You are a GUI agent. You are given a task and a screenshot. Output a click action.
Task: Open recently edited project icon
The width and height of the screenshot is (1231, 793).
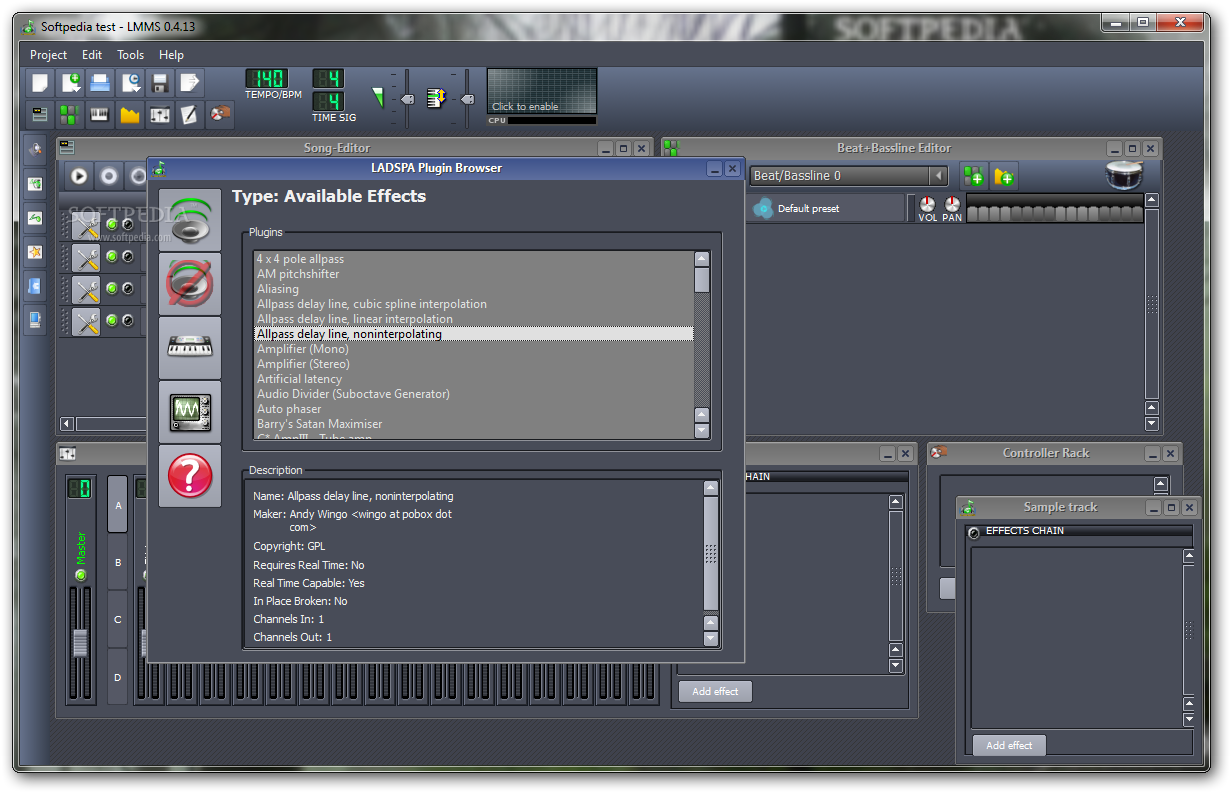tap(131, 83)
